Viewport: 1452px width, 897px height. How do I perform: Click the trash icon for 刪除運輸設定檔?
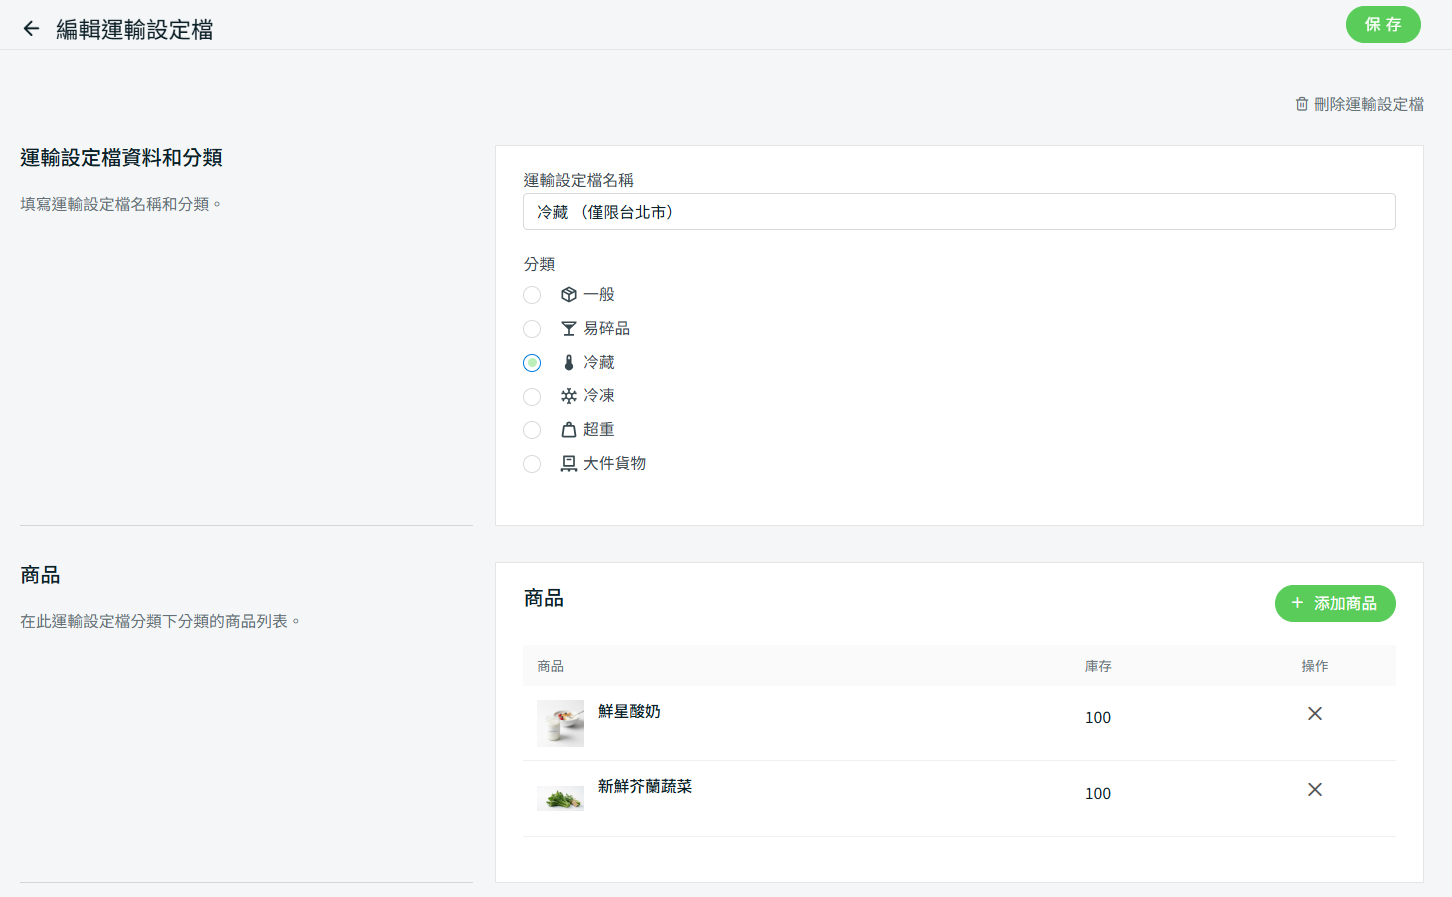(x=1301, y=104)
